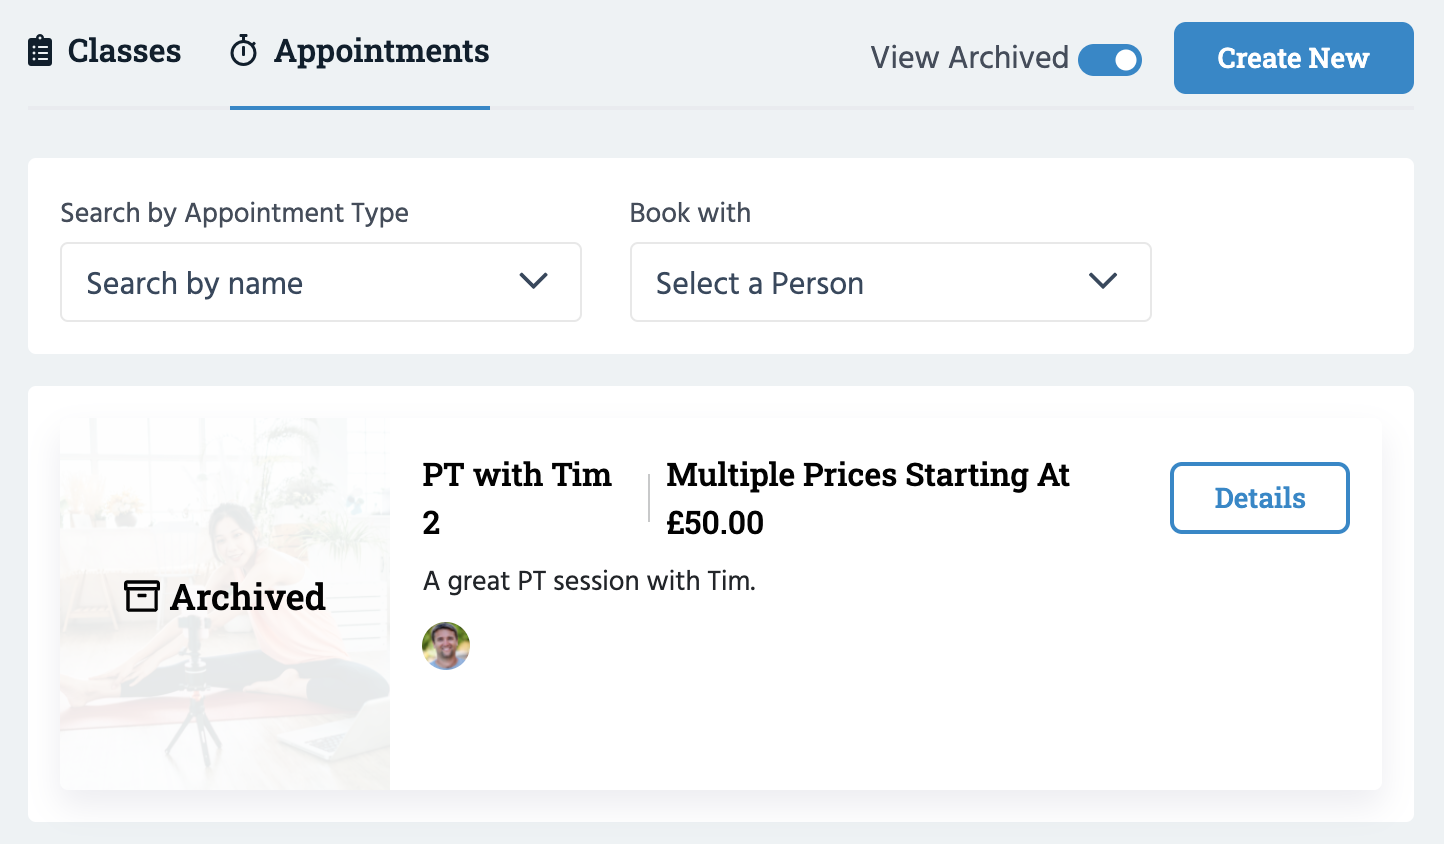Click the chevron on Search by Appointment Type
1444x844 pixels.
pyautogui.click(x=533, y=282)
